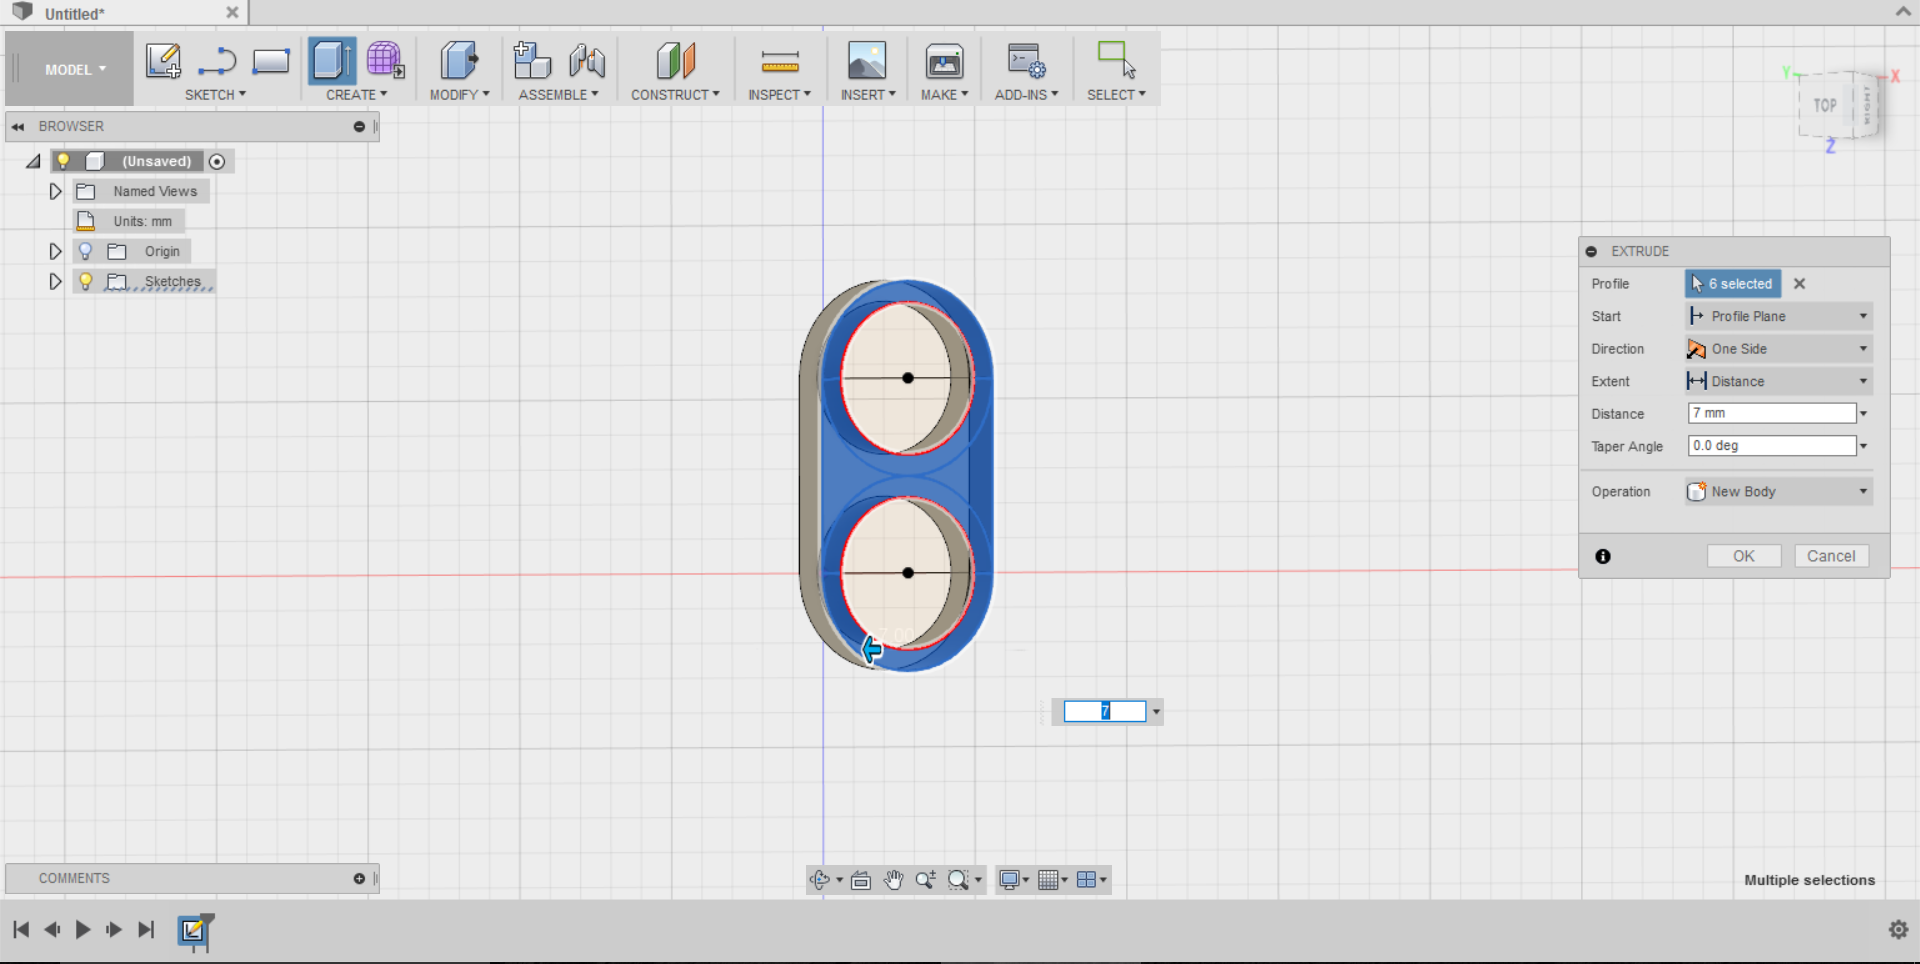Image resolution: width=1920 pixels, height=964 pixels.
Task: Open the MODEL workspace menu
Action: (74, 69)
